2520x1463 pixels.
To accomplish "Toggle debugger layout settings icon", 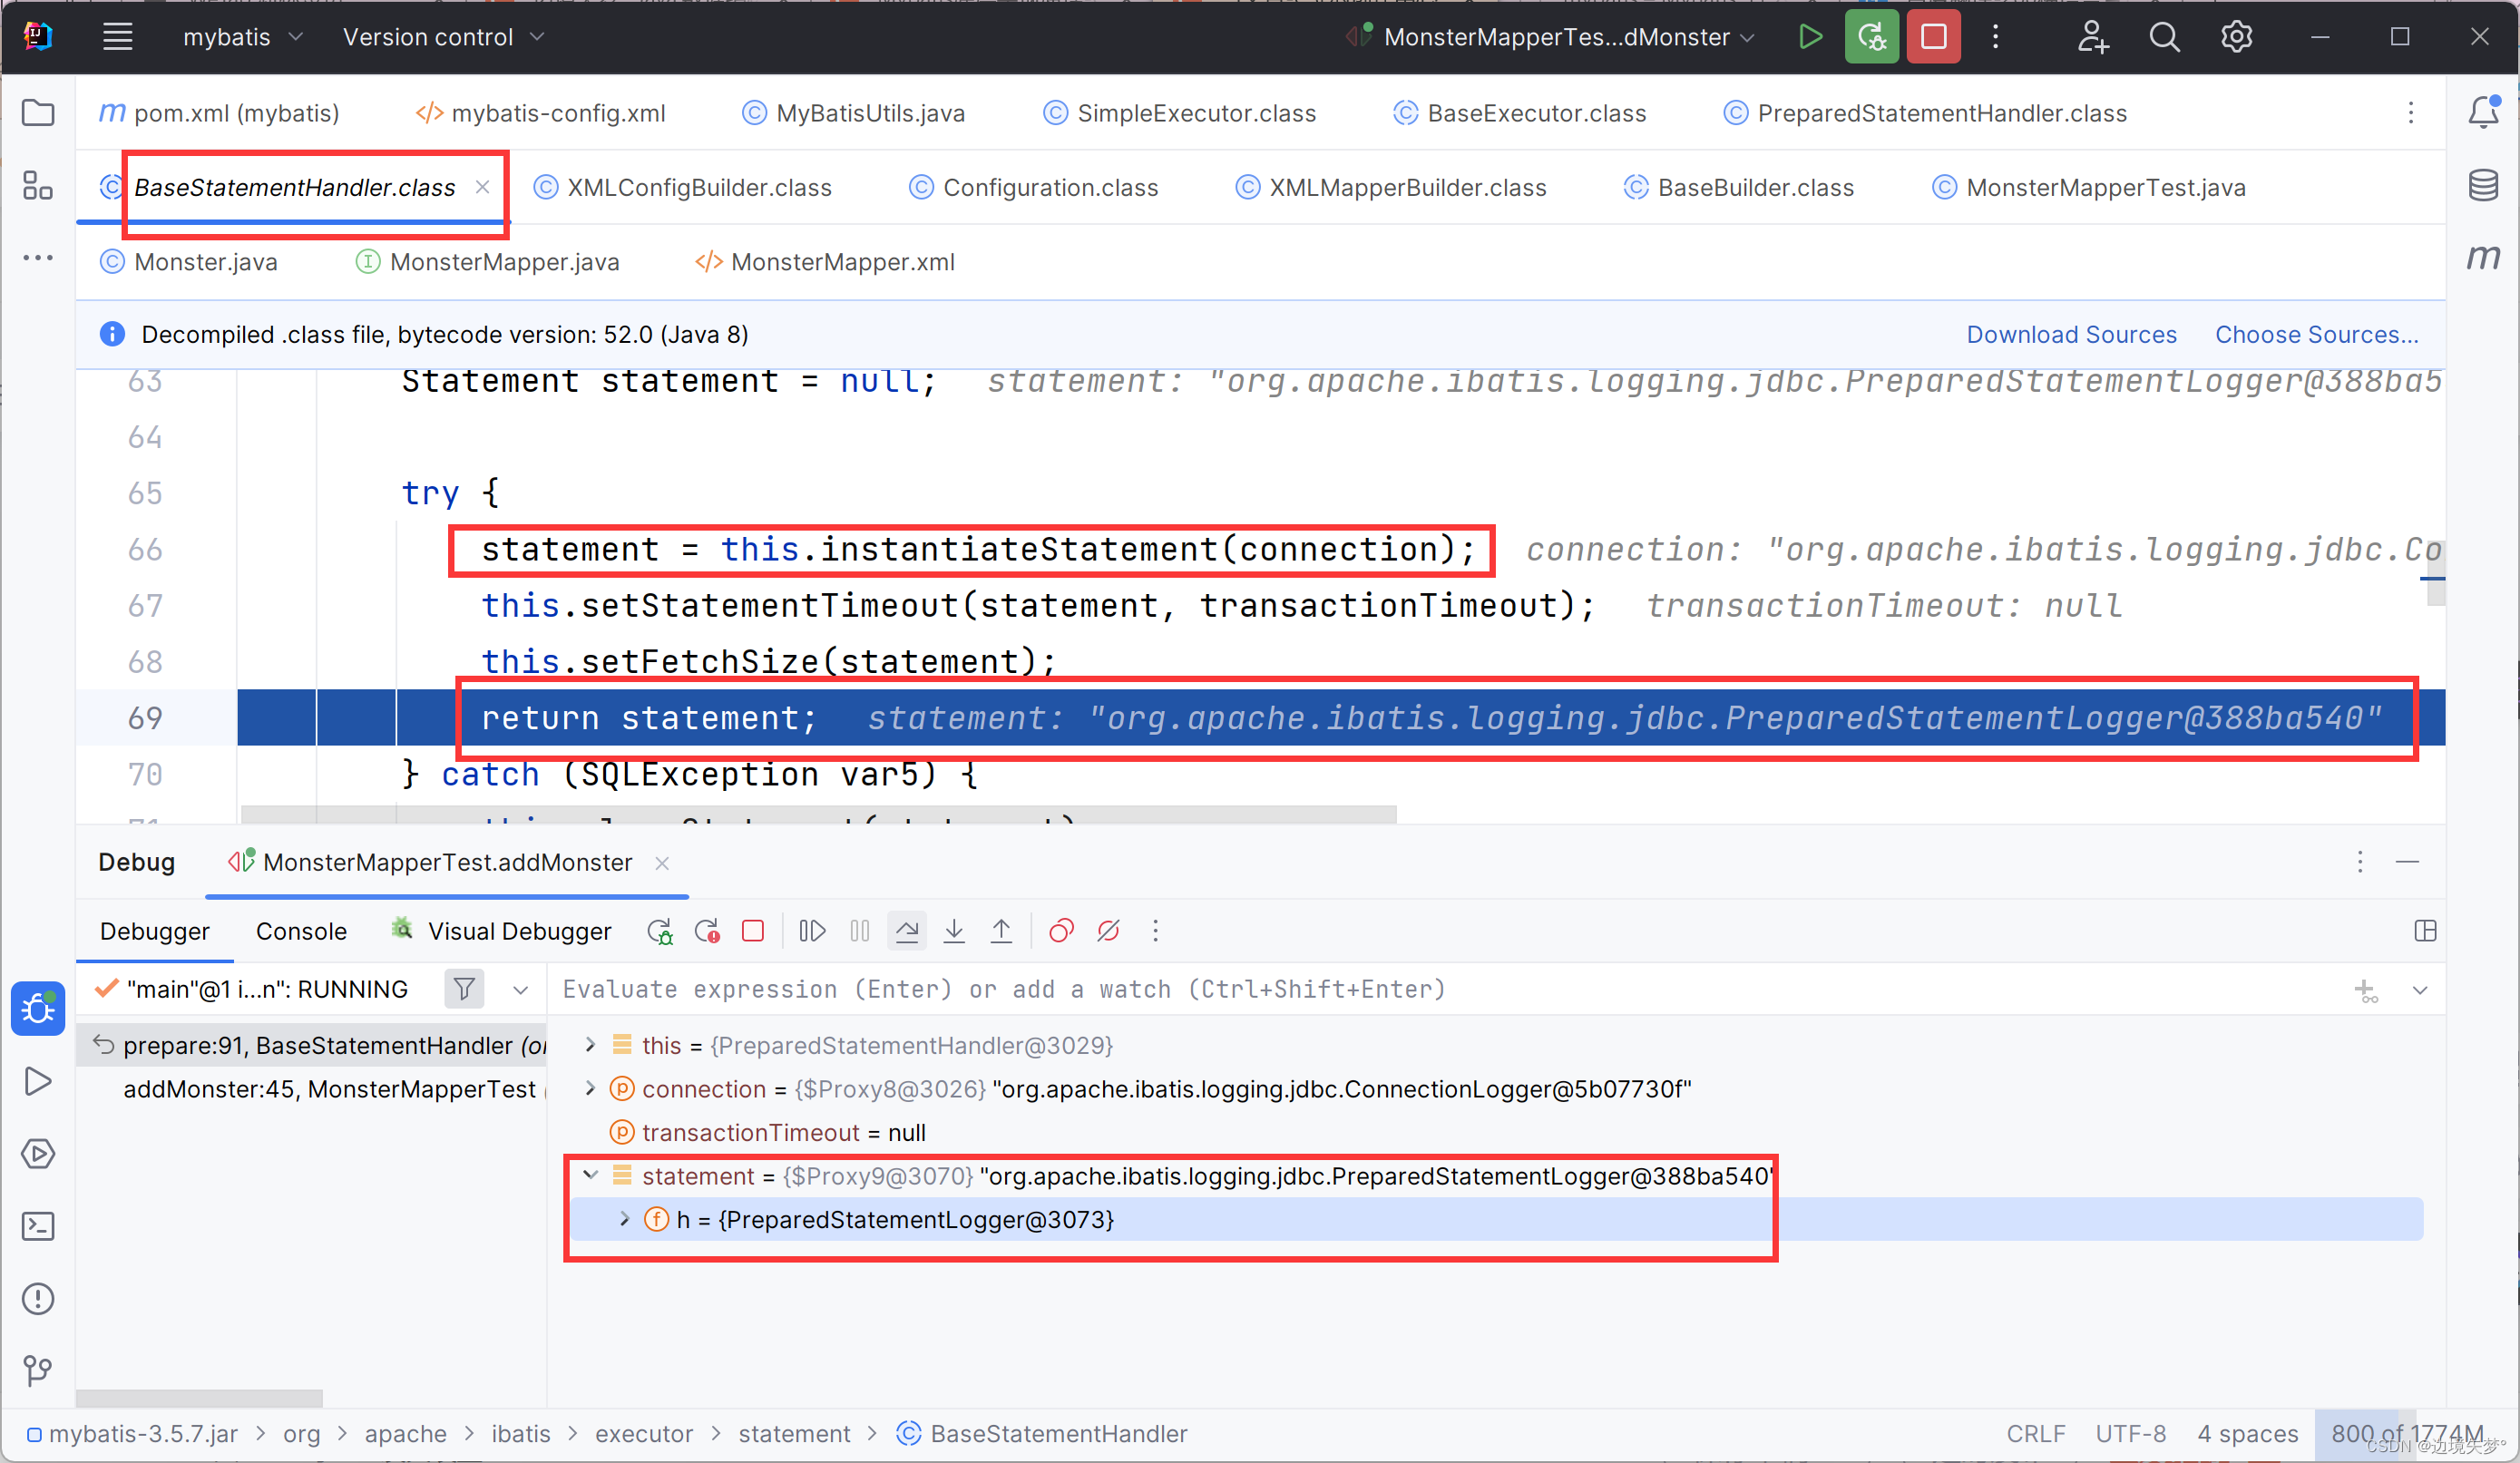I will click(2424, 931).
